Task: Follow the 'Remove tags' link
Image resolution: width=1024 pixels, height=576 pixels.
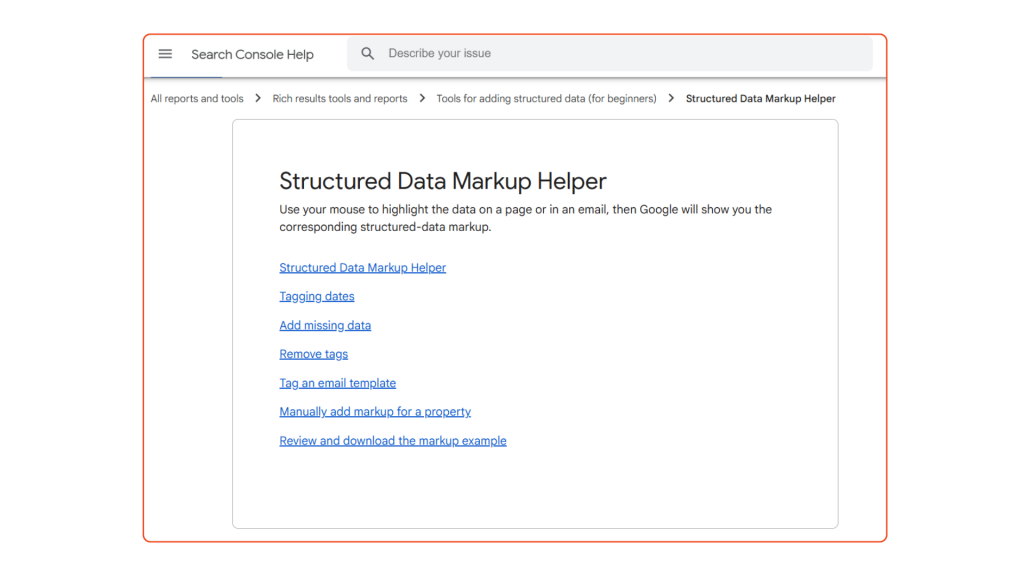Action: [313, 354]
